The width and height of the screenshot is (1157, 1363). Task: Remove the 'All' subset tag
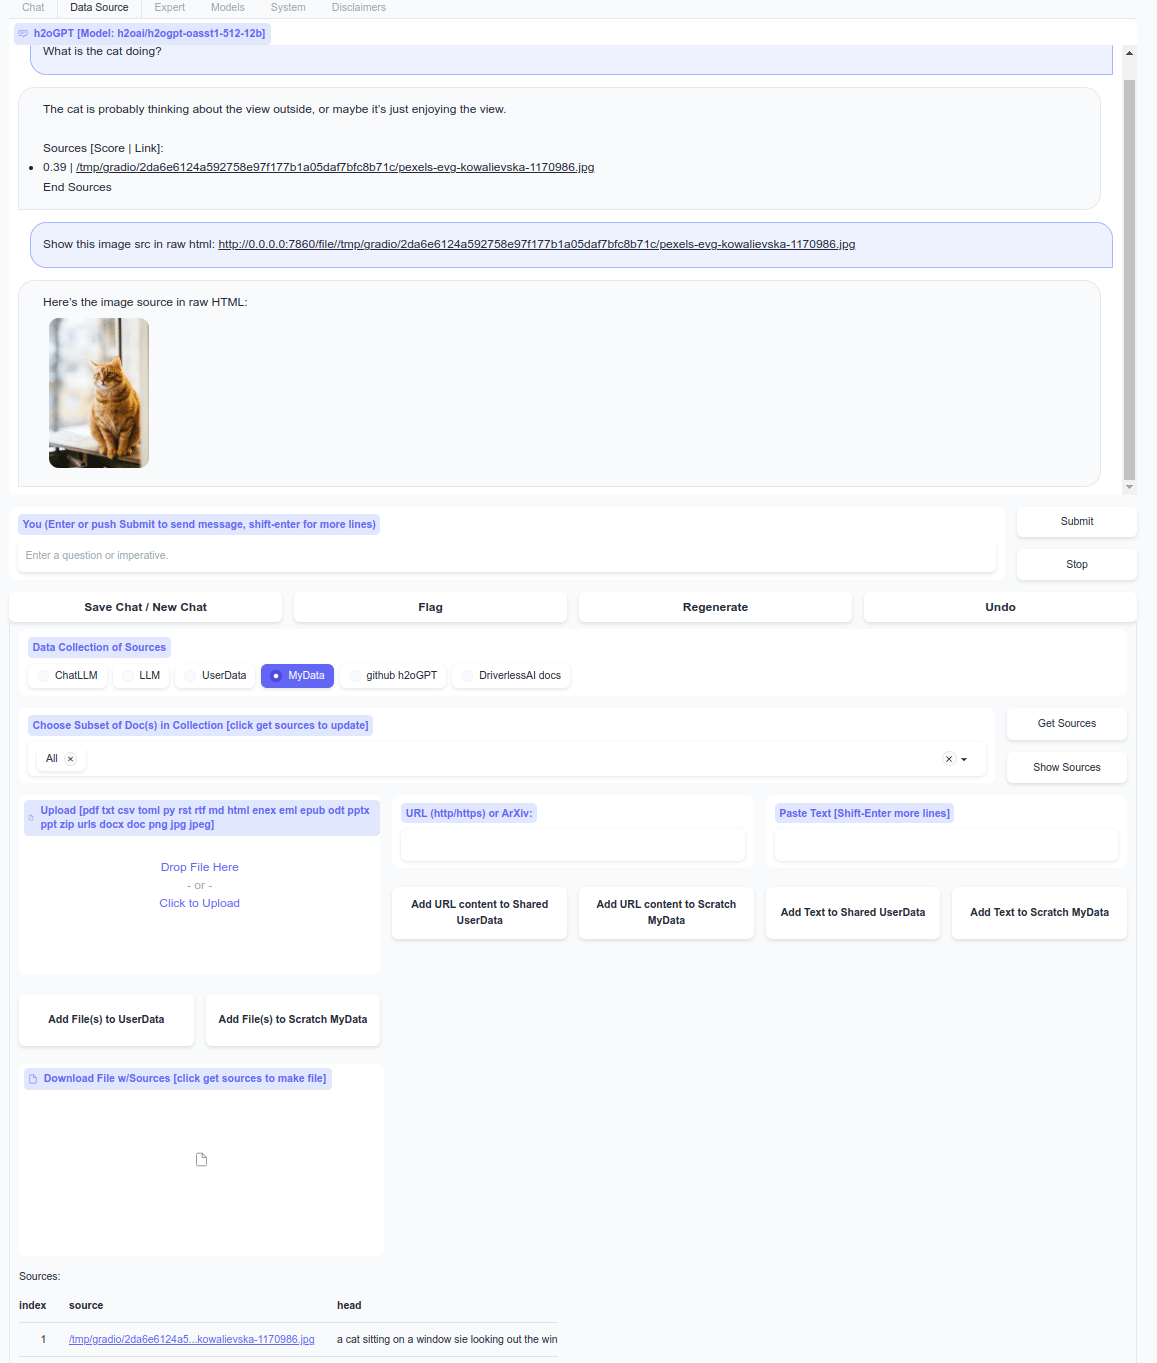coord(70,759)
